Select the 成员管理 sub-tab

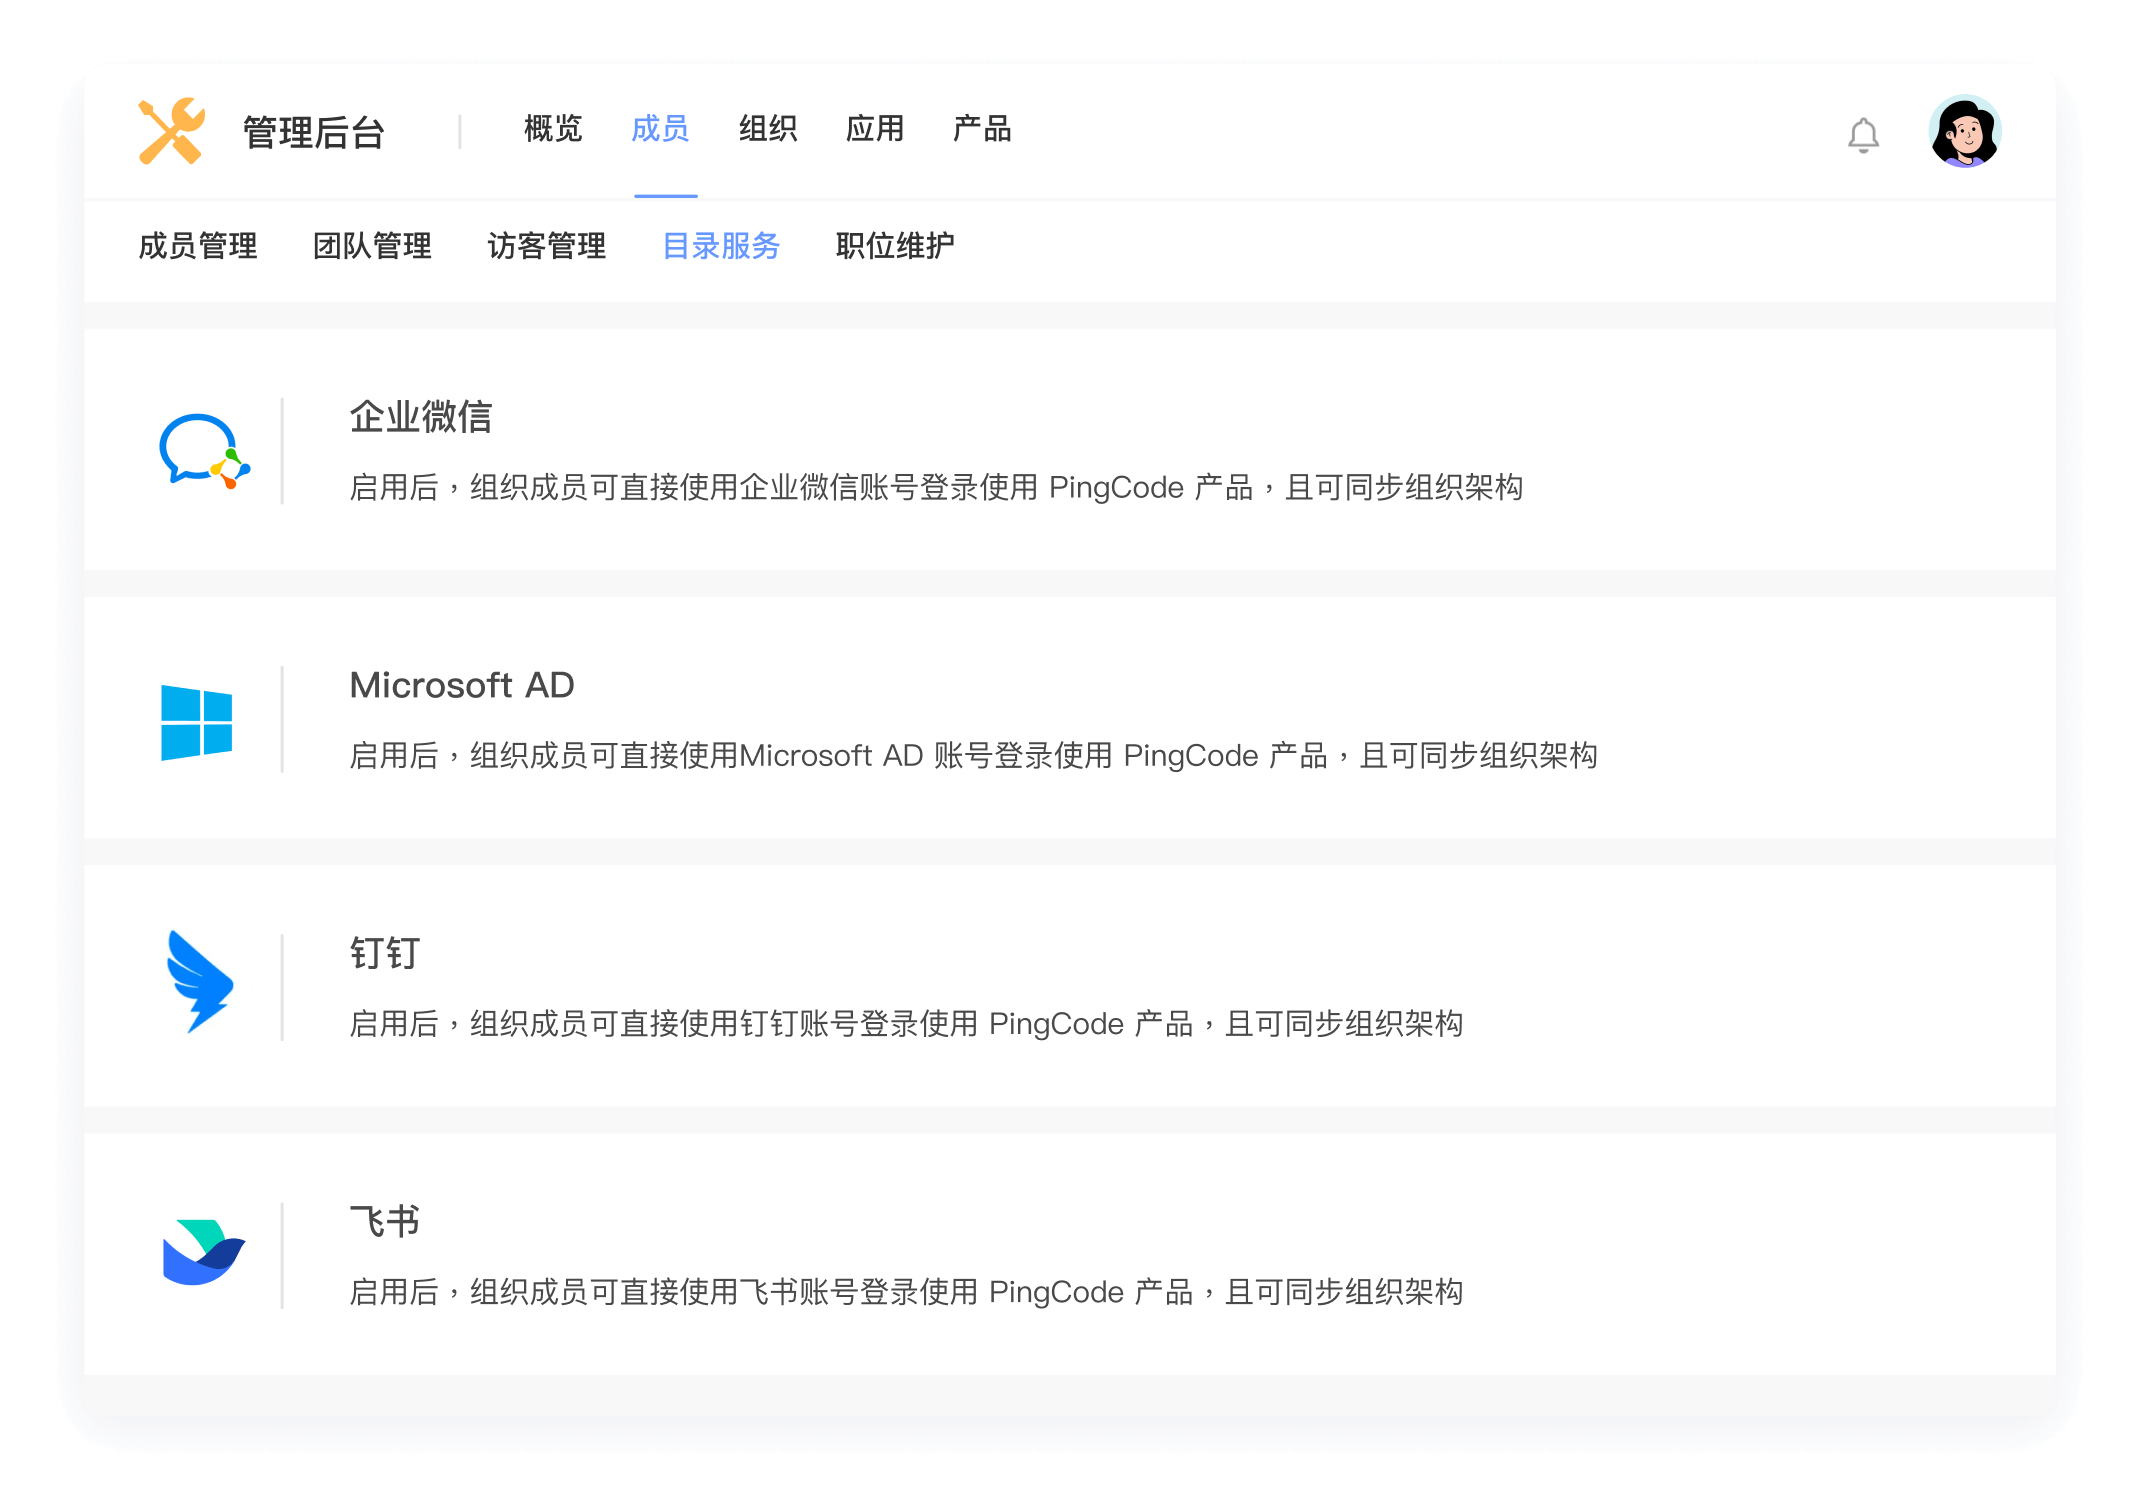point(199,246)
